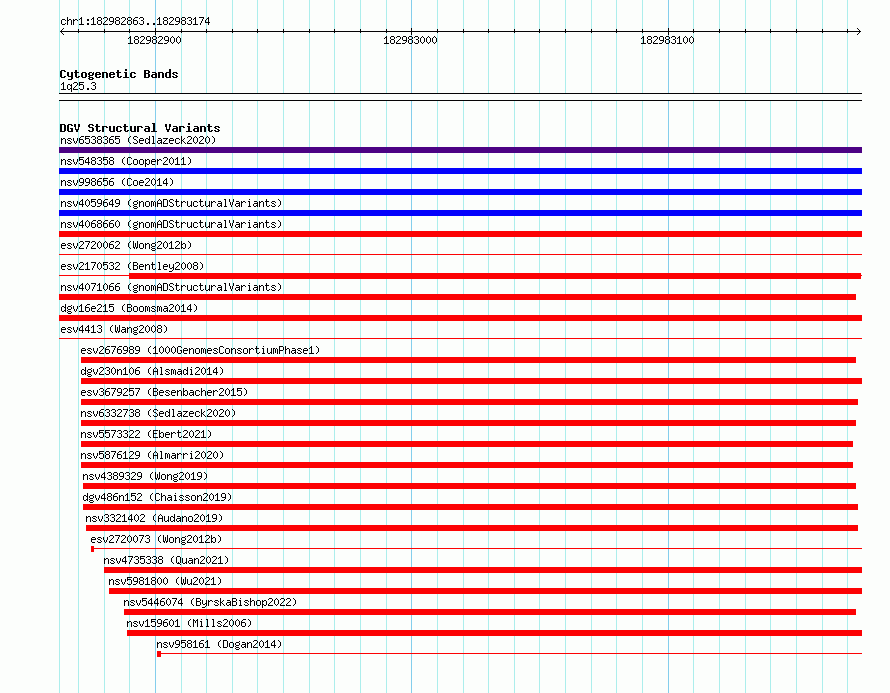Open esv2720062 (Wong2012b) variant label
890x693 pixels.
(x=126, y=245)
